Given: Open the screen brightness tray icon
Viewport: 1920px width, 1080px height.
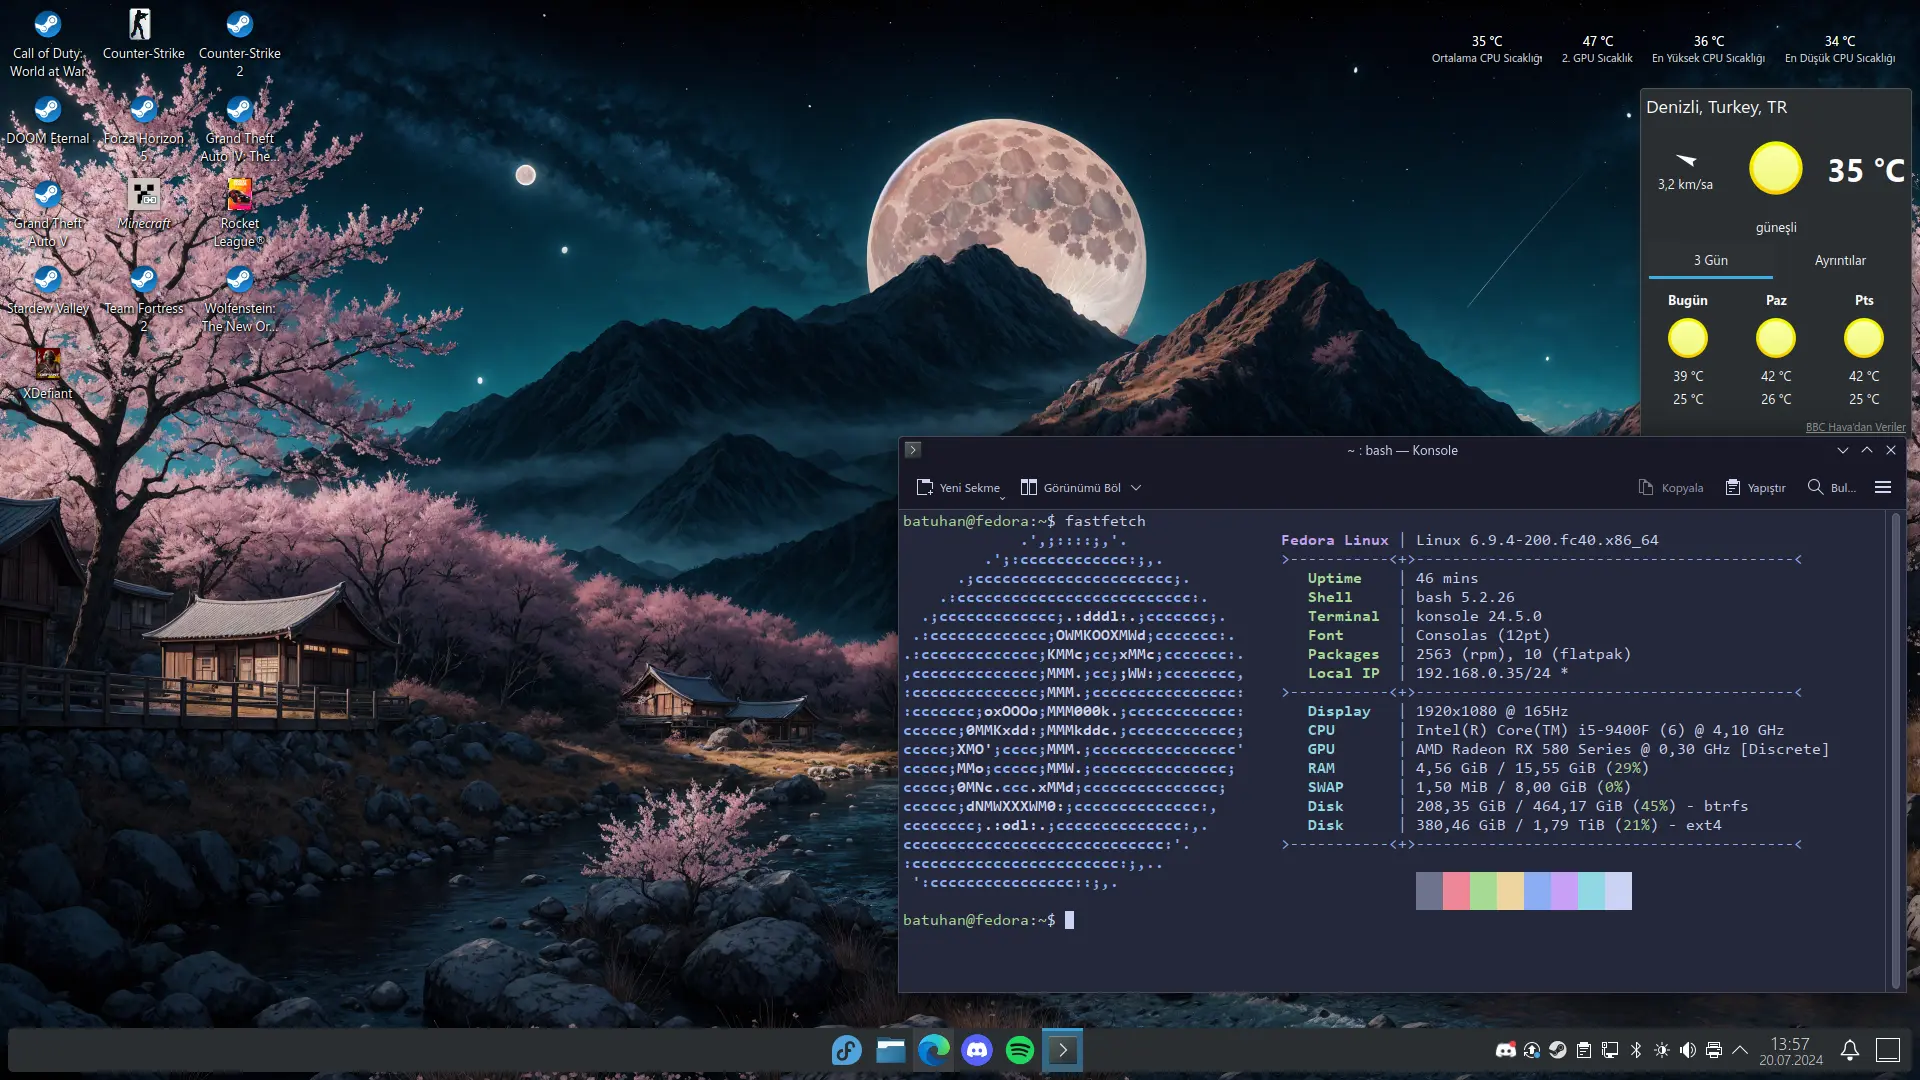Looking at the screenshot, I should [1662, 1050].
